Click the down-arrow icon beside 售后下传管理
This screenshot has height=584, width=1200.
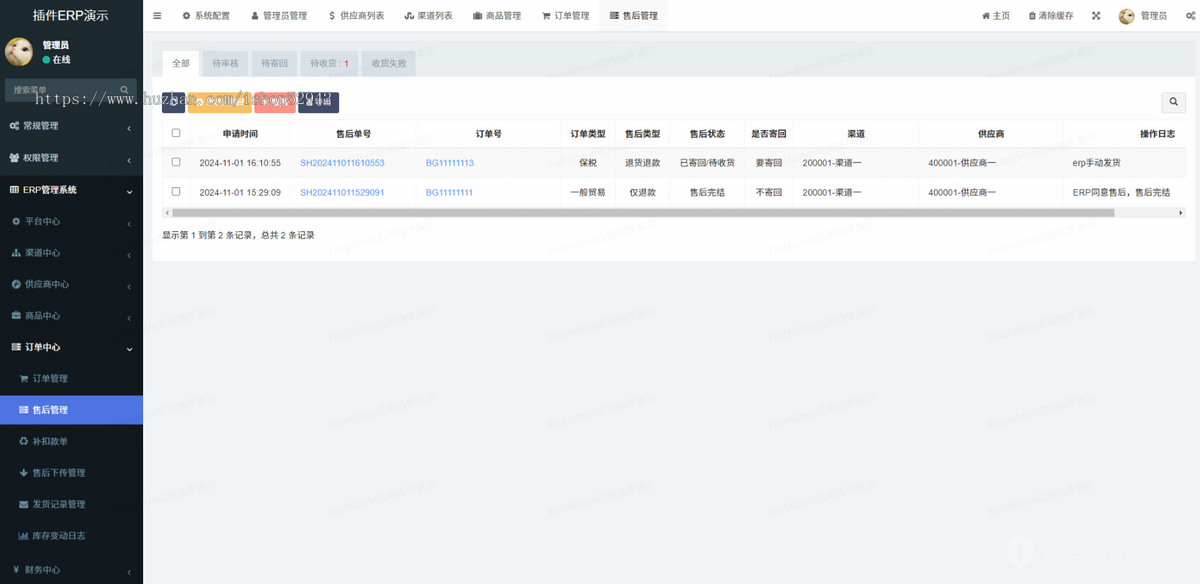(x=24, y=473)
